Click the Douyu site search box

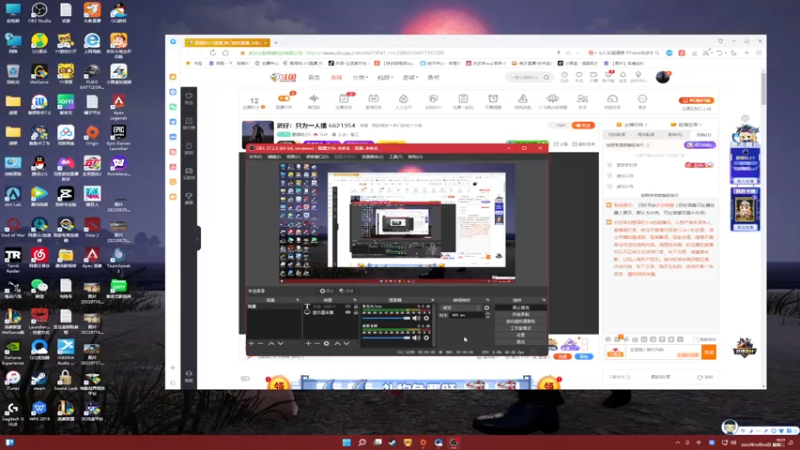[528, 78]
